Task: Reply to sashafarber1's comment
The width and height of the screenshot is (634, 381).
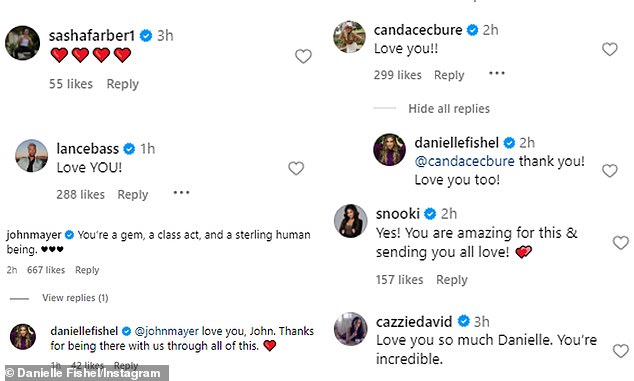Action: tap(123, 84)
